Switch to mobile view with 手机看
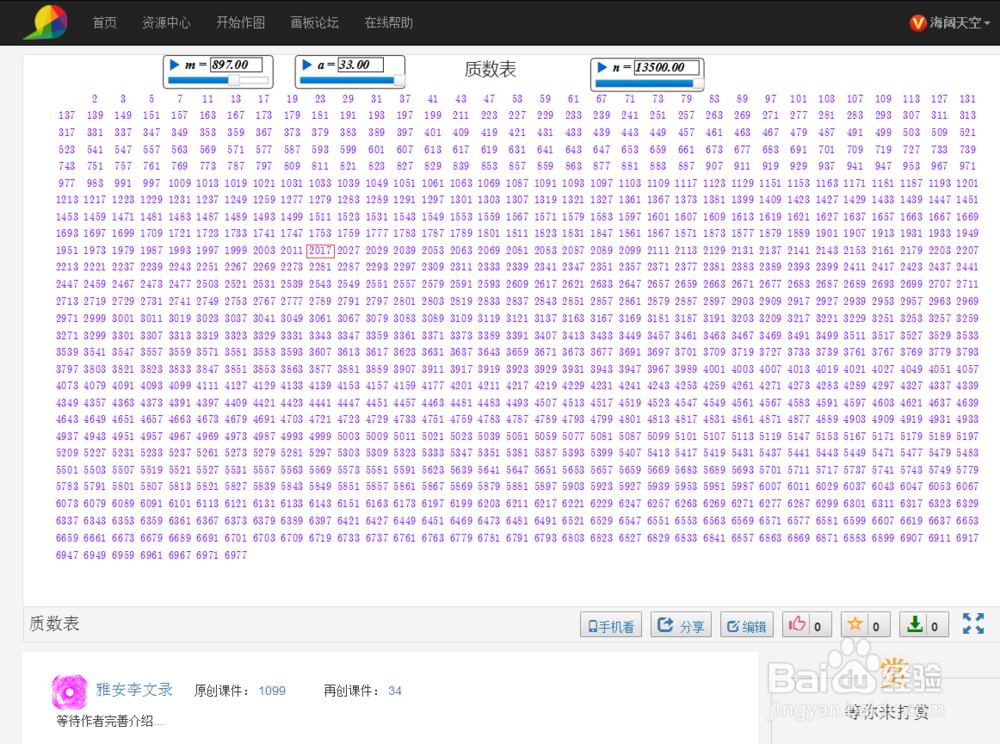The width and height of the screenshot is (1000, 744). coord(611,623)
